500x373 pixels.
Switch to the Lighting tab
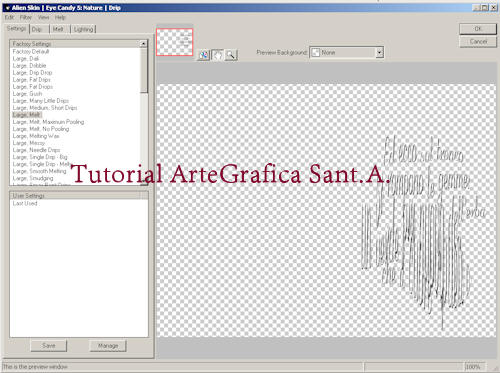click(83, 29)
